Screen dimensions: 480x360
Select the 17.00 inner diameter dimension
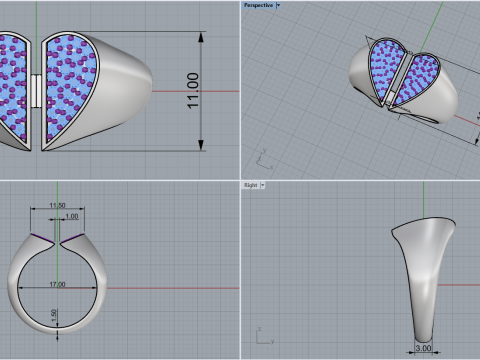(57, 284)
